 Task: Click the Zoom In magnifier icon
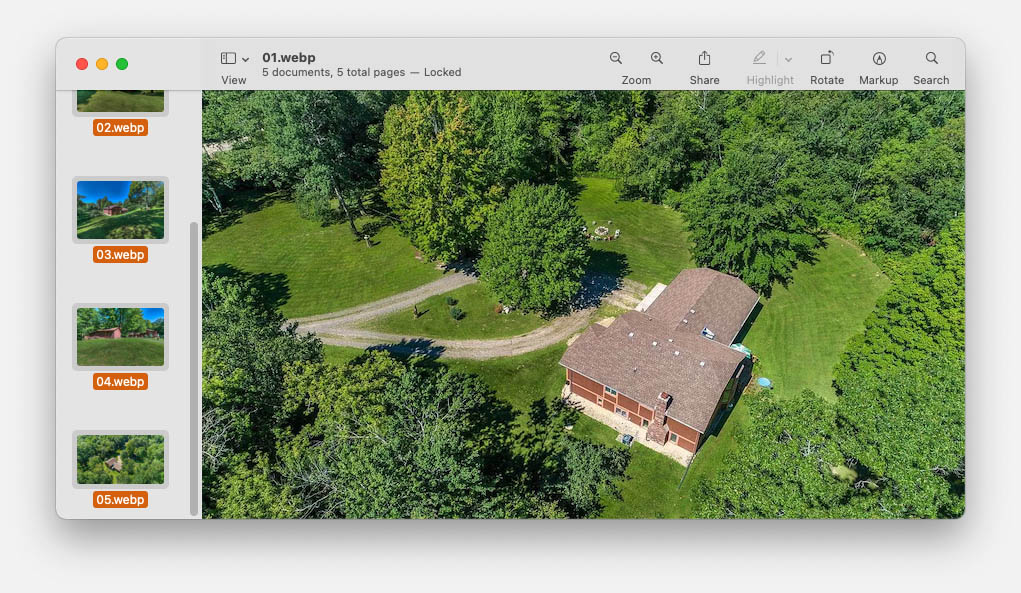coord(657,59)
